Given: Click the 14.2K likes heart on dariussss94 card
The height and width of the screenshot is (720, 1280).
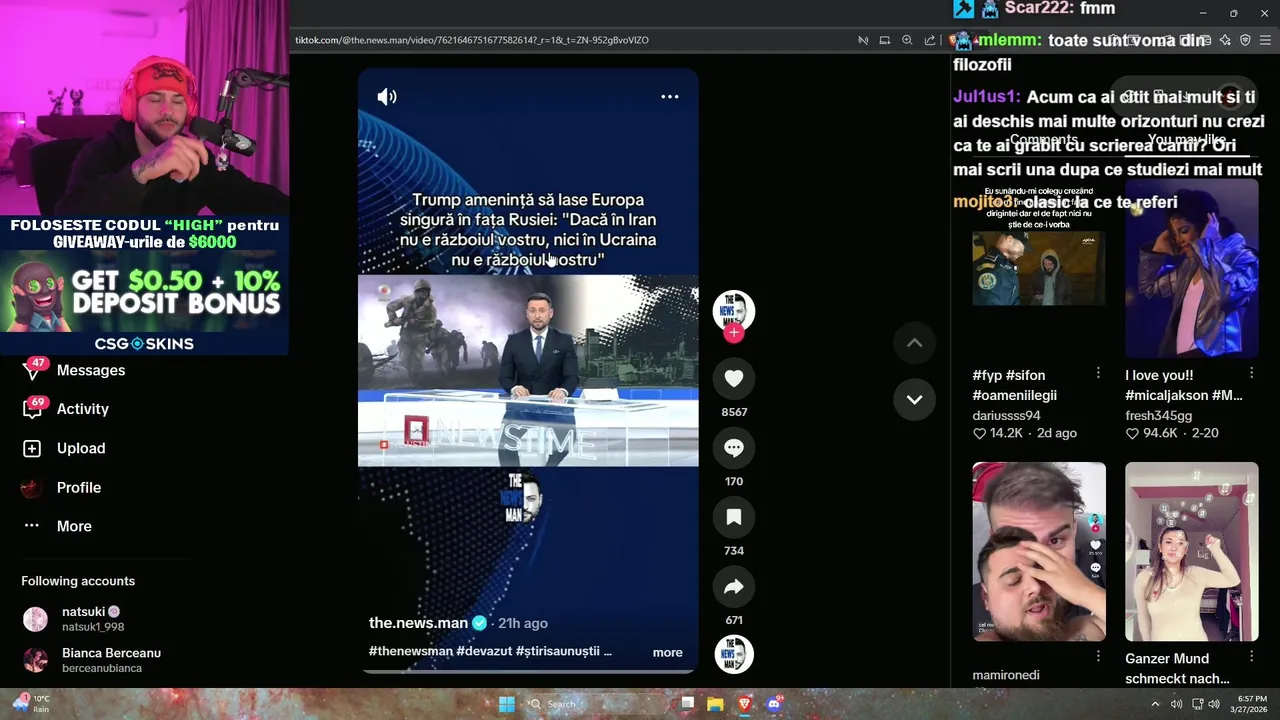Looking at the screenshot, I should (979, 434).
